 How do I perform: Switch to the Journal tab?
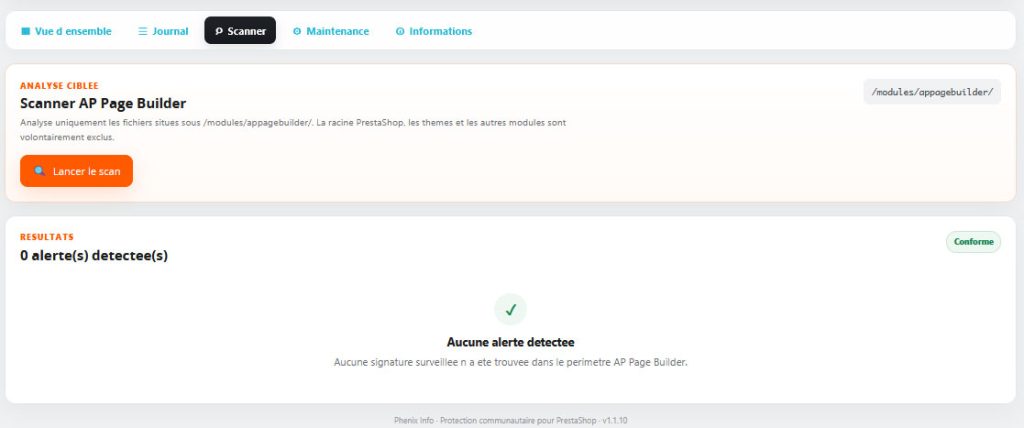pos(163,31)
